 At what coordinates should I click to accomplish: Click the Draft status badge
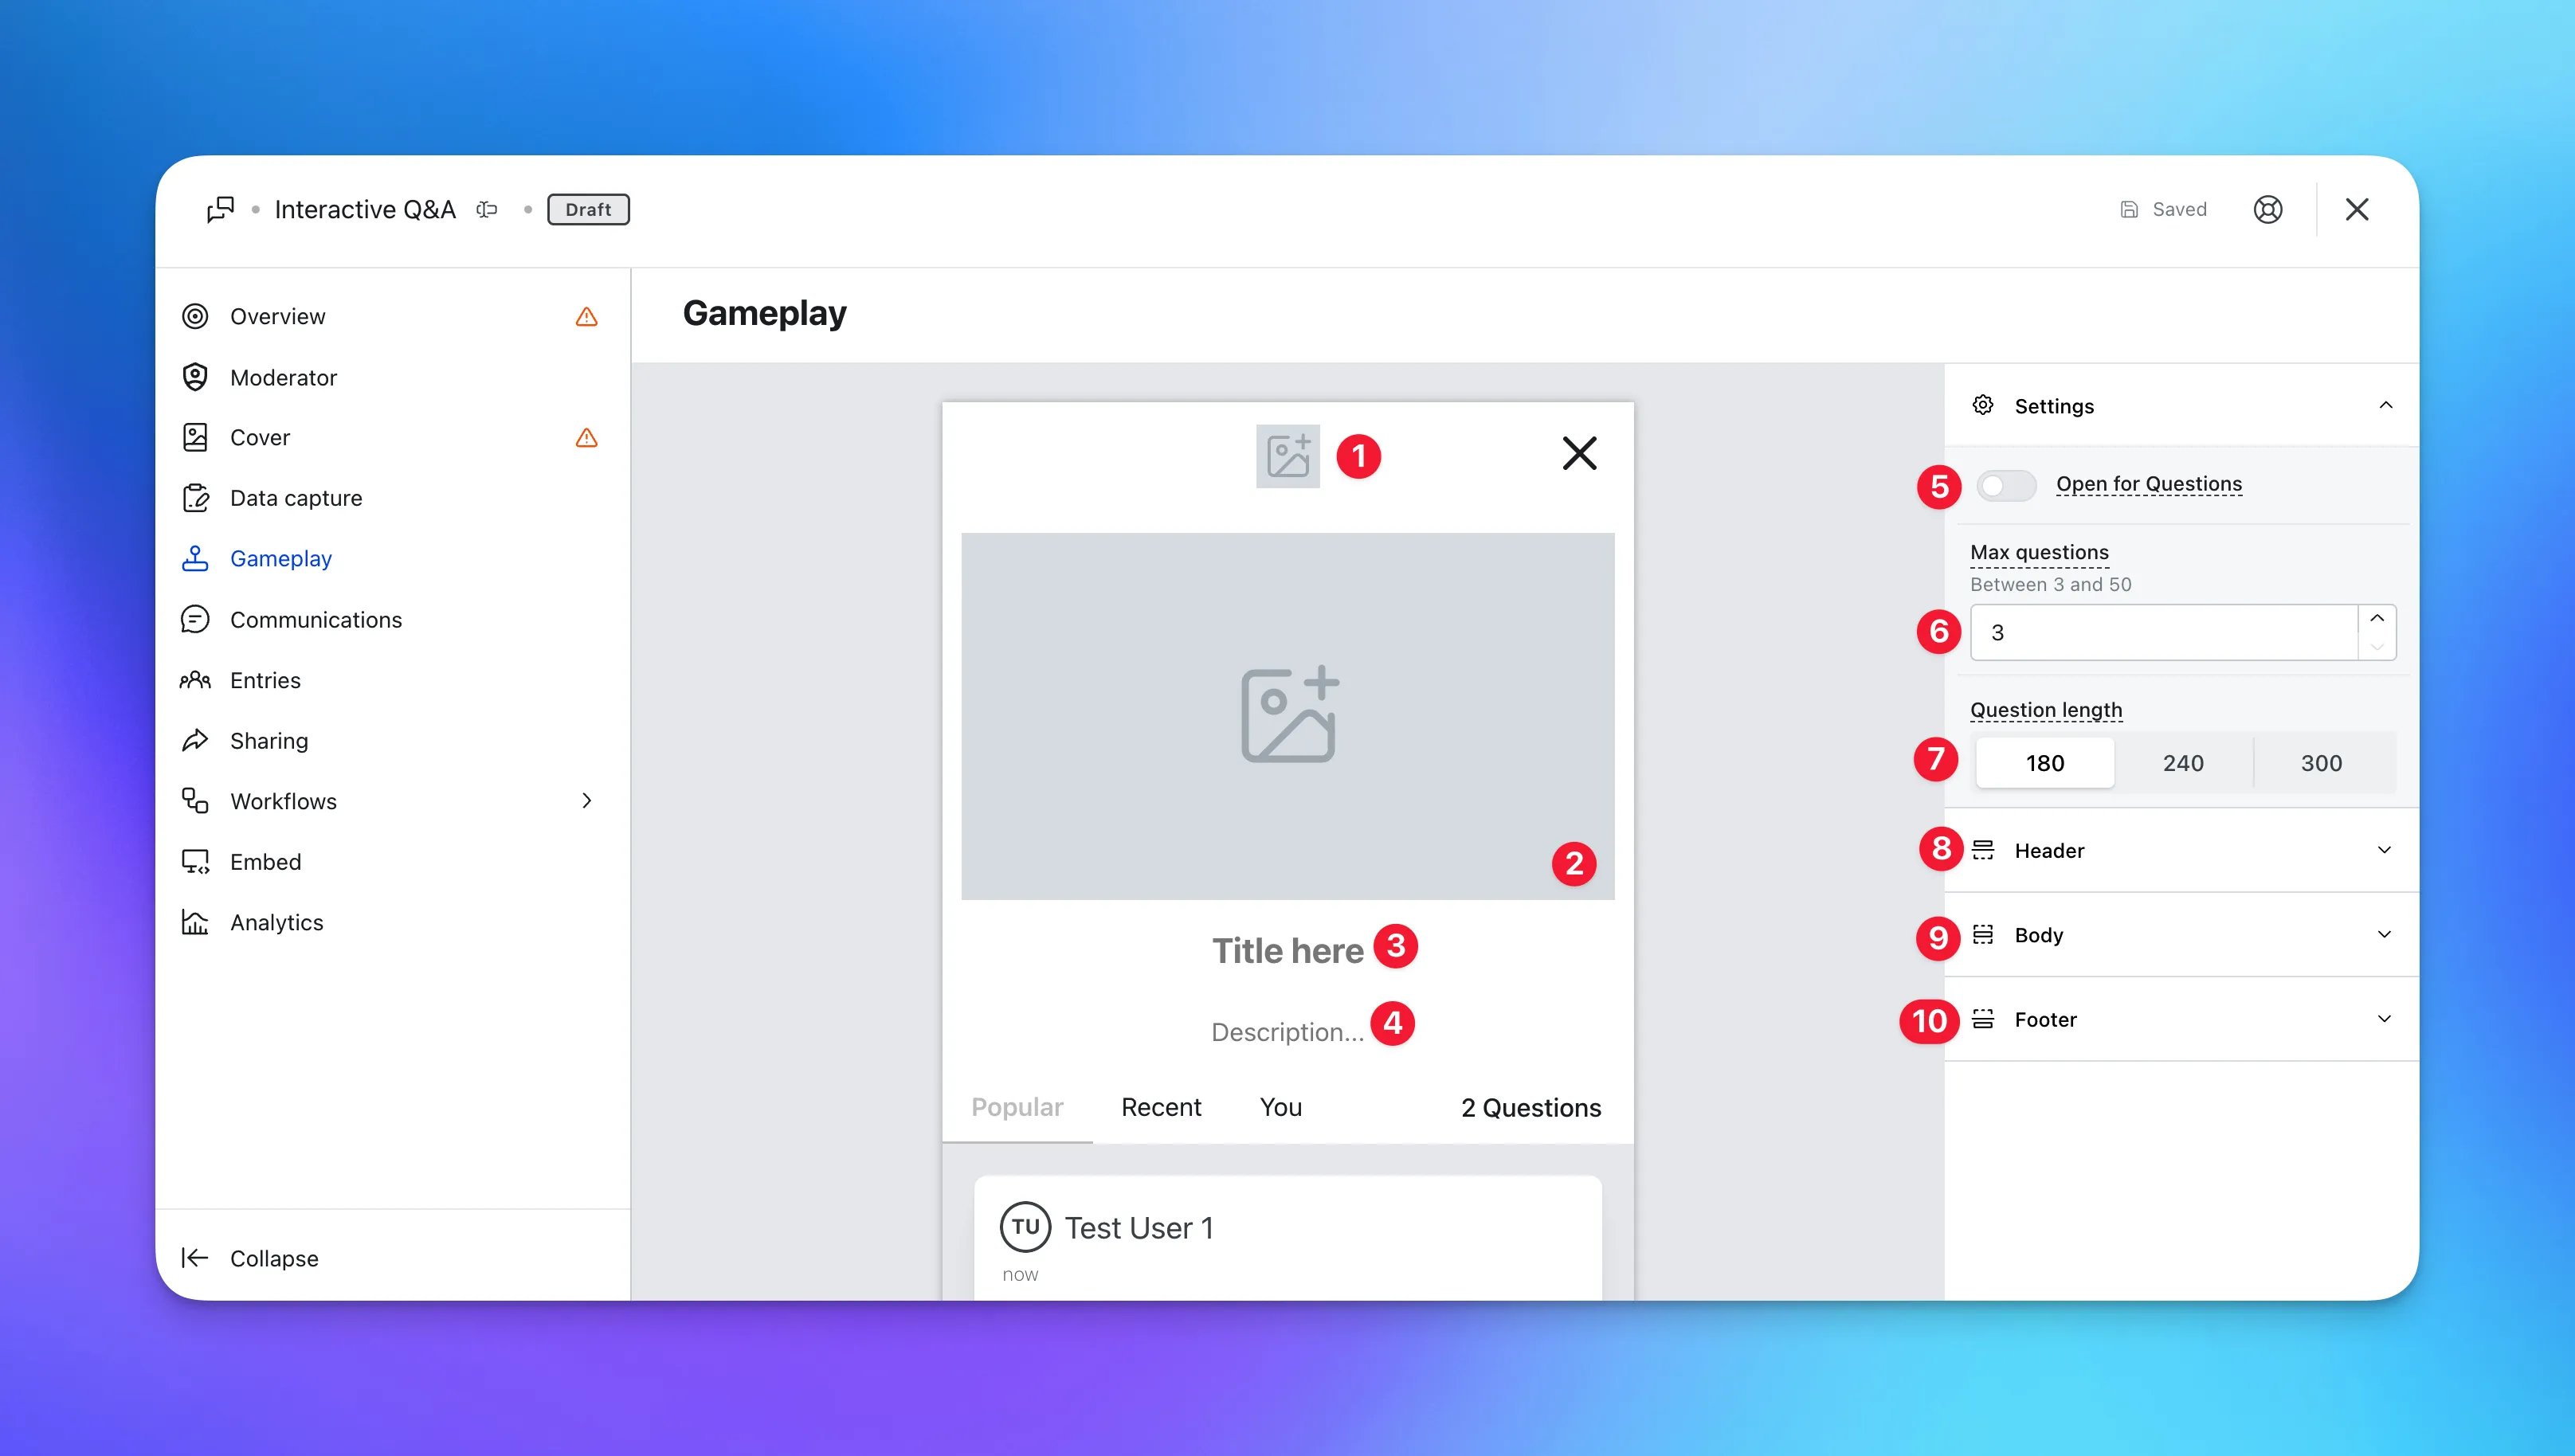(588, 210)
